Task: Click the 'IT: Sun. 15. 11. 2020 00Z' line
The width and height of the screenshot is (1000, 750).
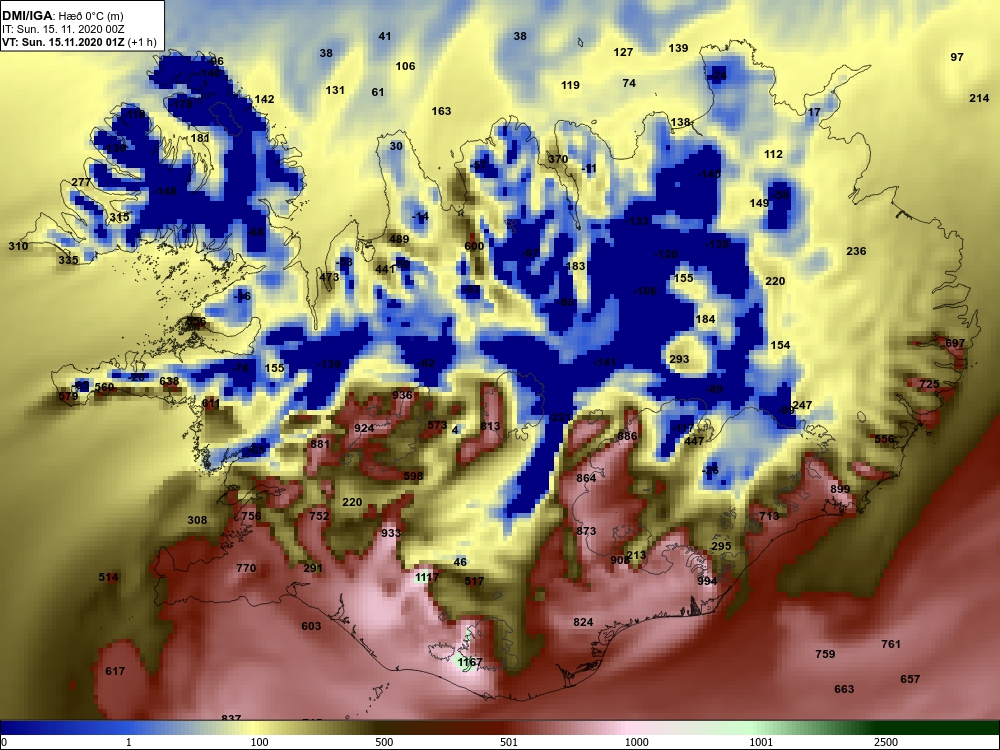Action: pyautogui.click(x=63, y=29)
